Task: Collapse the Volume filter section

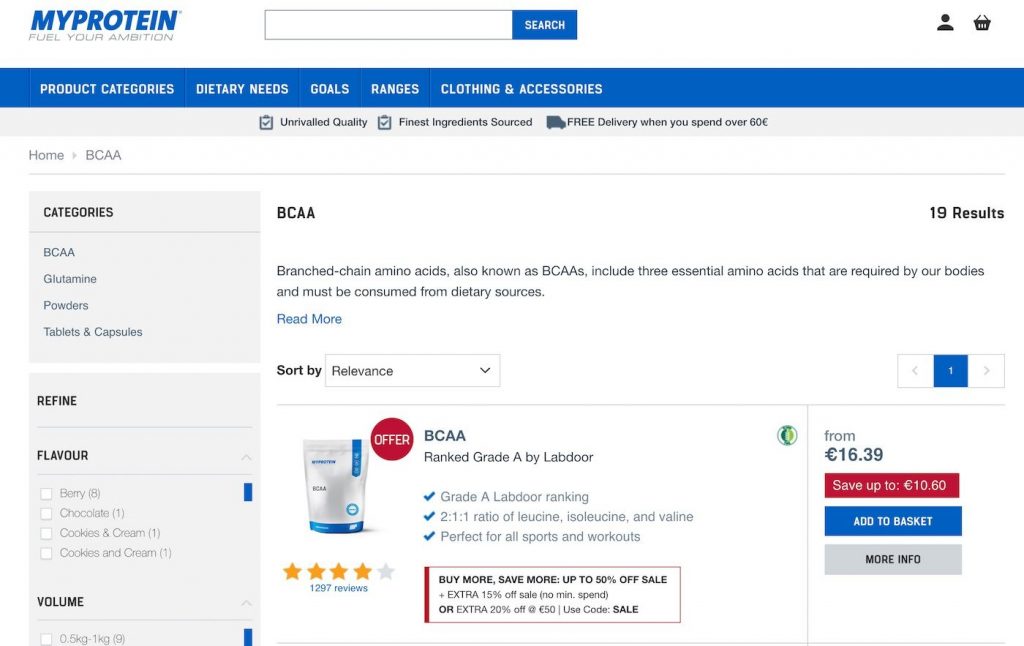Action: [246, 602]
